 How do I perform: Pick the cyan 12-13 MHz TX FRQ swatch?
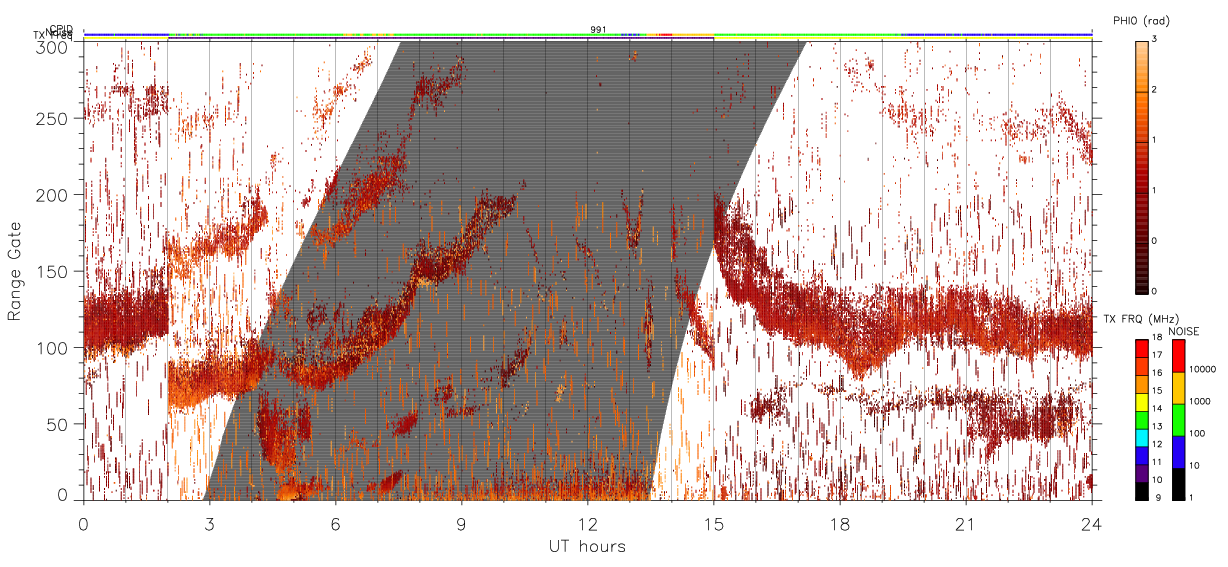point(1142,438)
